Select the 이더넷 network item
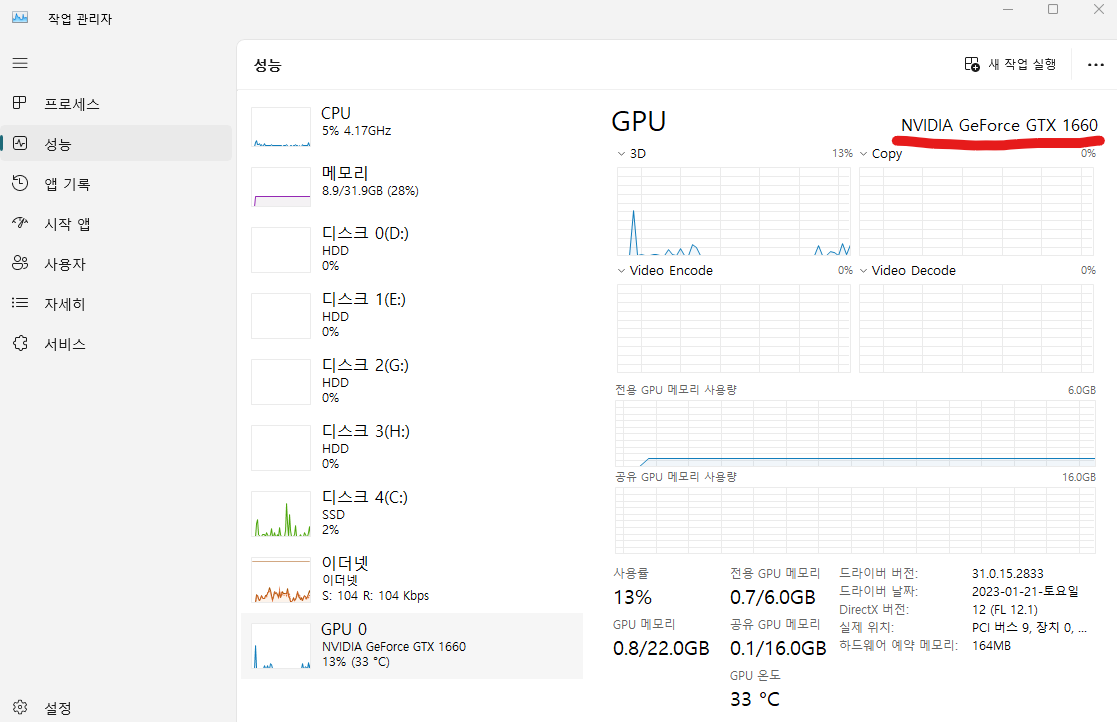The height and width of the screenshot is (722, 1117). [412, 580]
